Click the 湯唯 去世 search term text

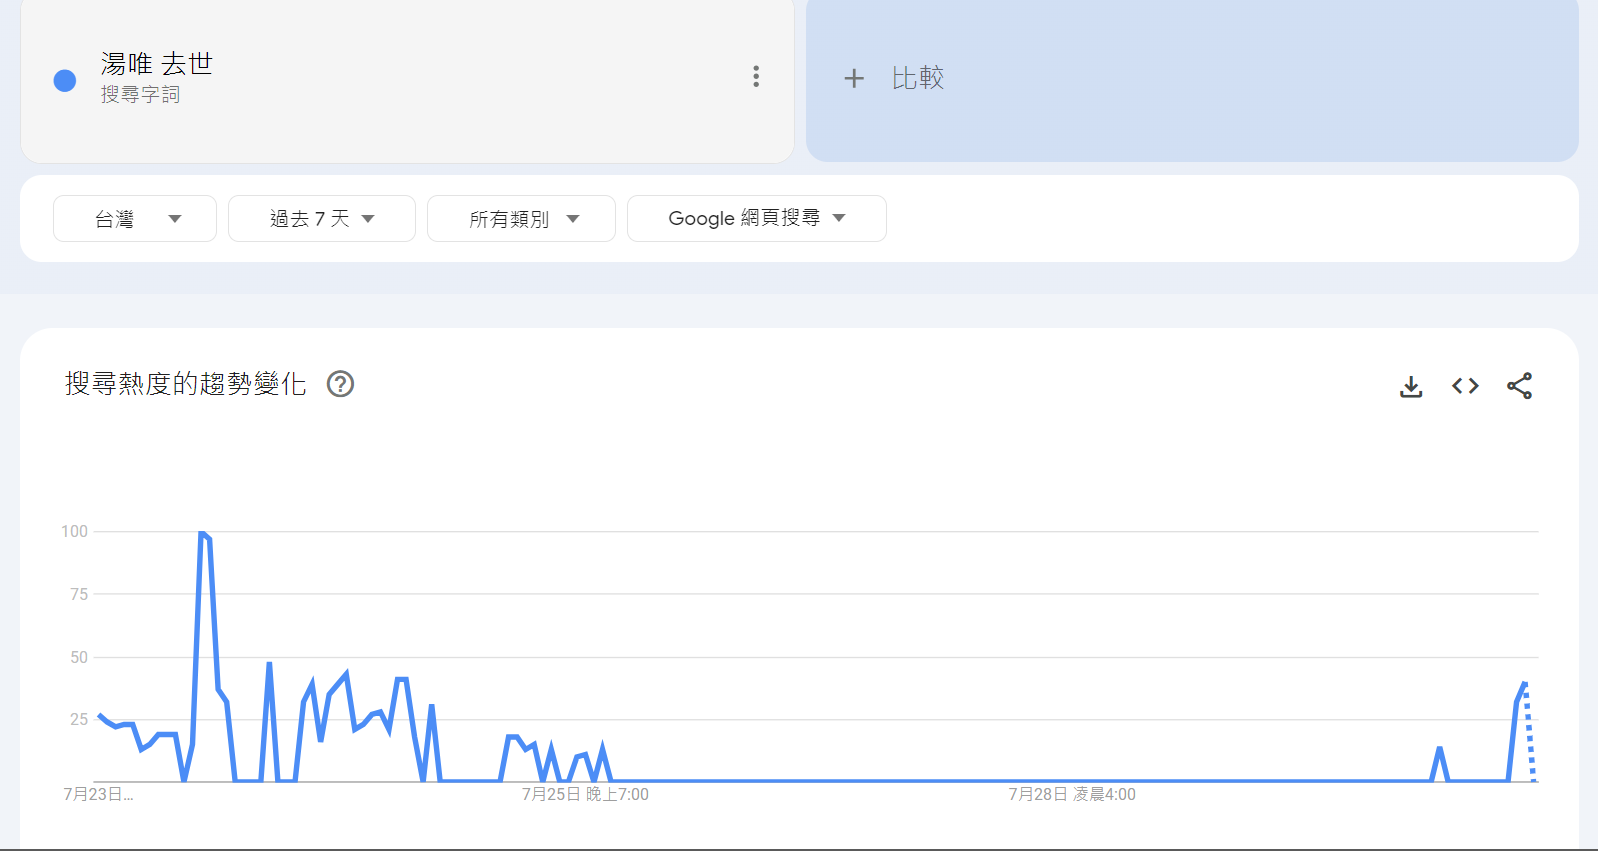coord(157,64)
